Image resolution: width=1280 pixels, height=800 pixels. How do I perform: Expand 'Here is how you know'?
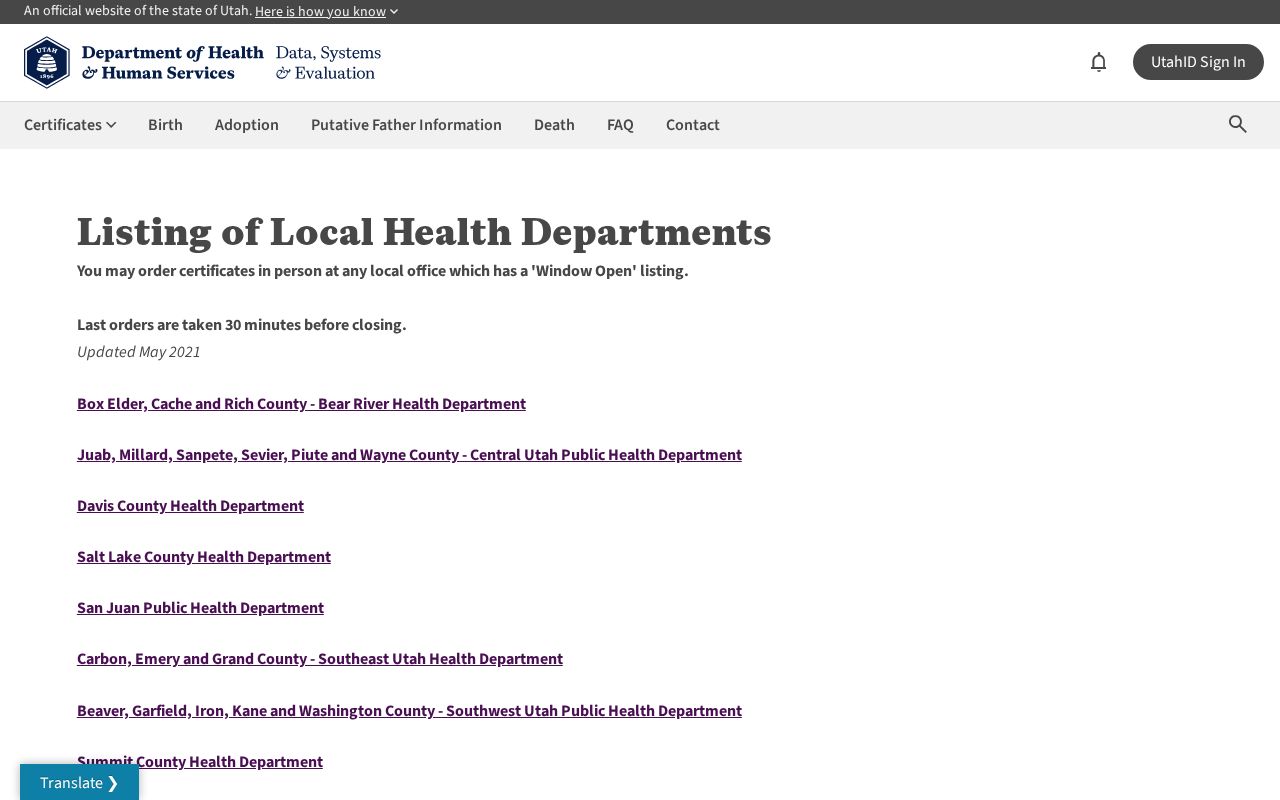[326, 11]
